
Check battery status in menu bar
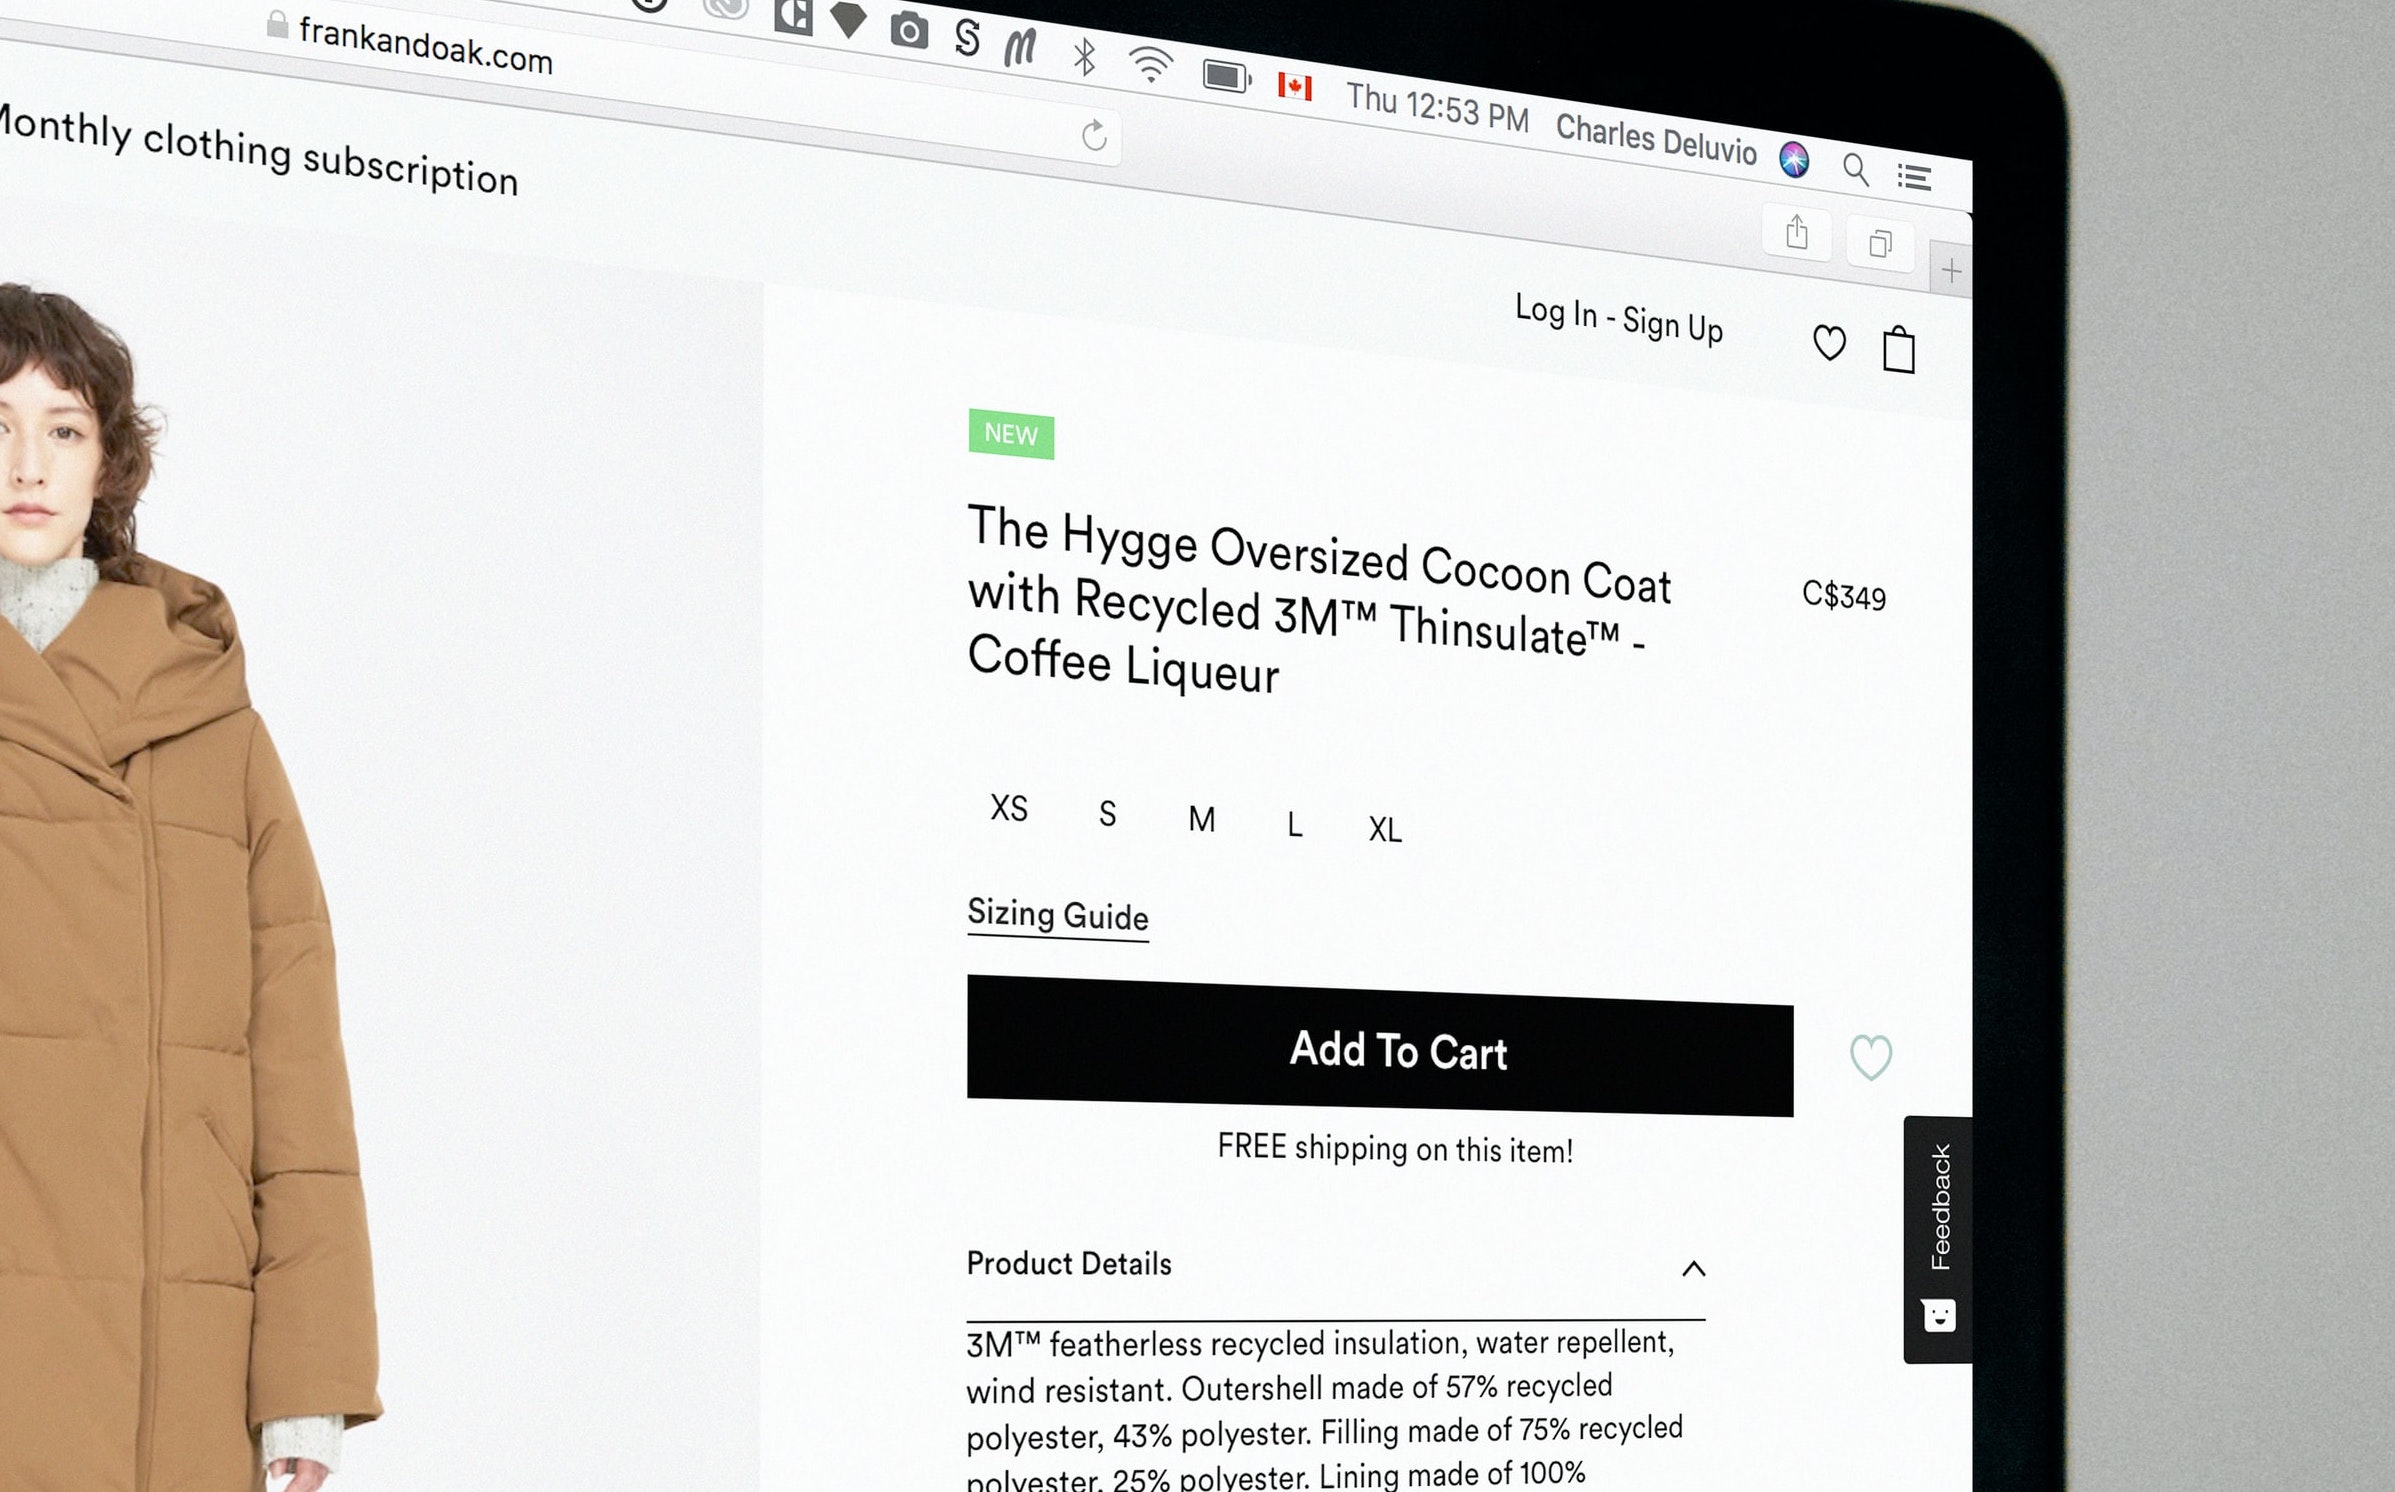pos(1226,76)
